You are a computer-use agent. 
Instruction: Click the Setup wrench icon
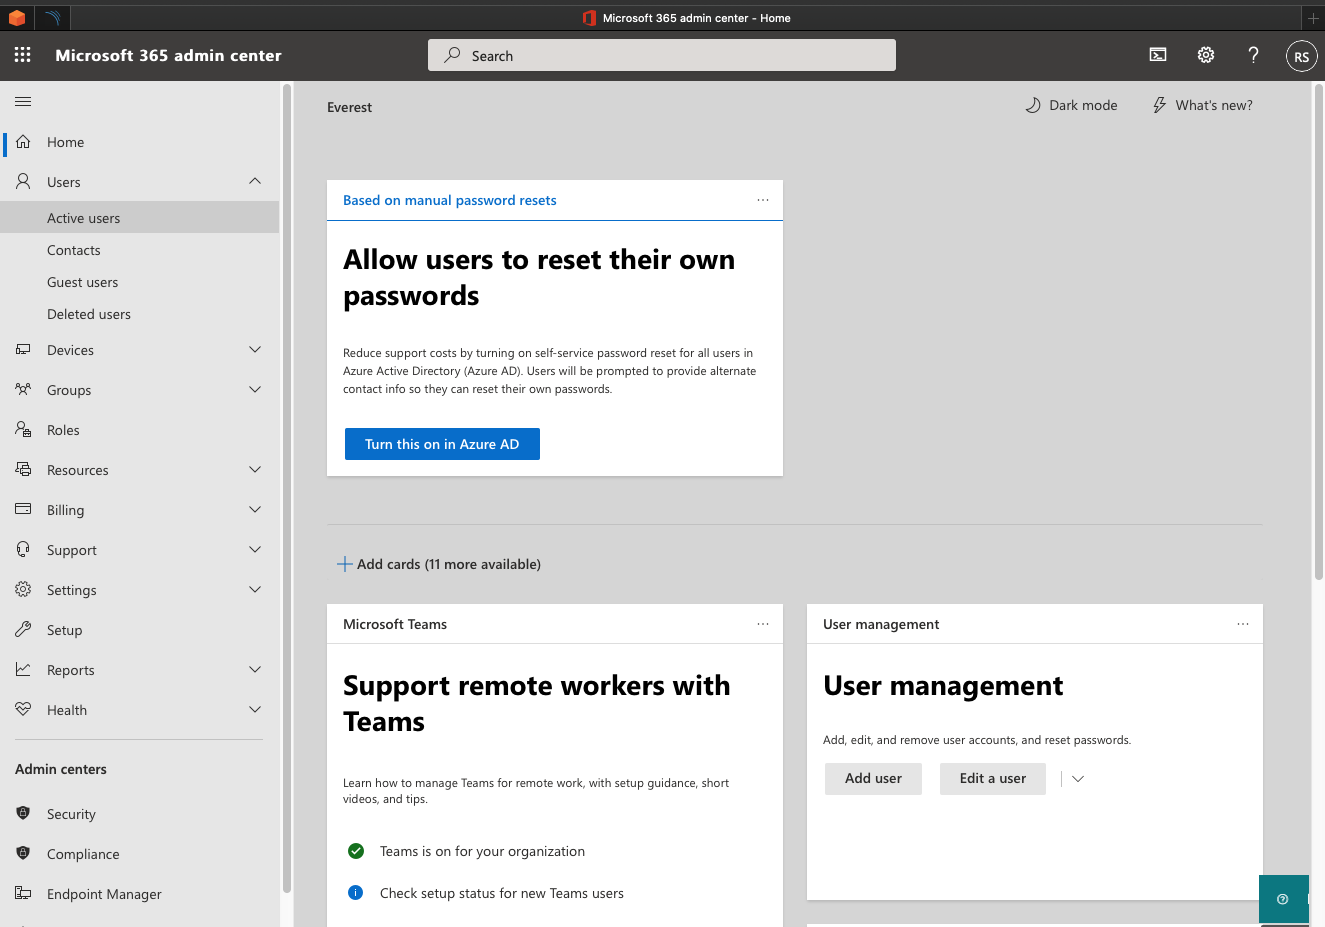[x=23, y=629]
